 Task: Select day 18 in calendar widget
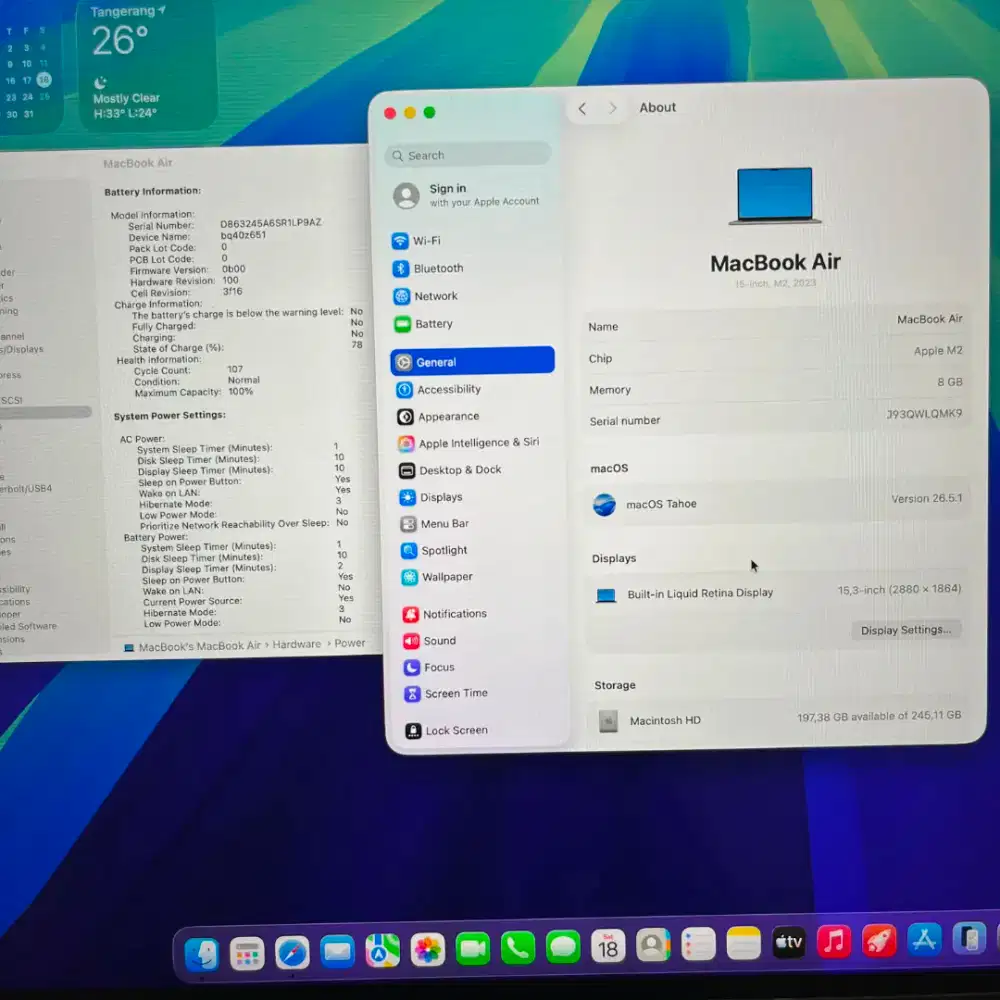[43, 80]
